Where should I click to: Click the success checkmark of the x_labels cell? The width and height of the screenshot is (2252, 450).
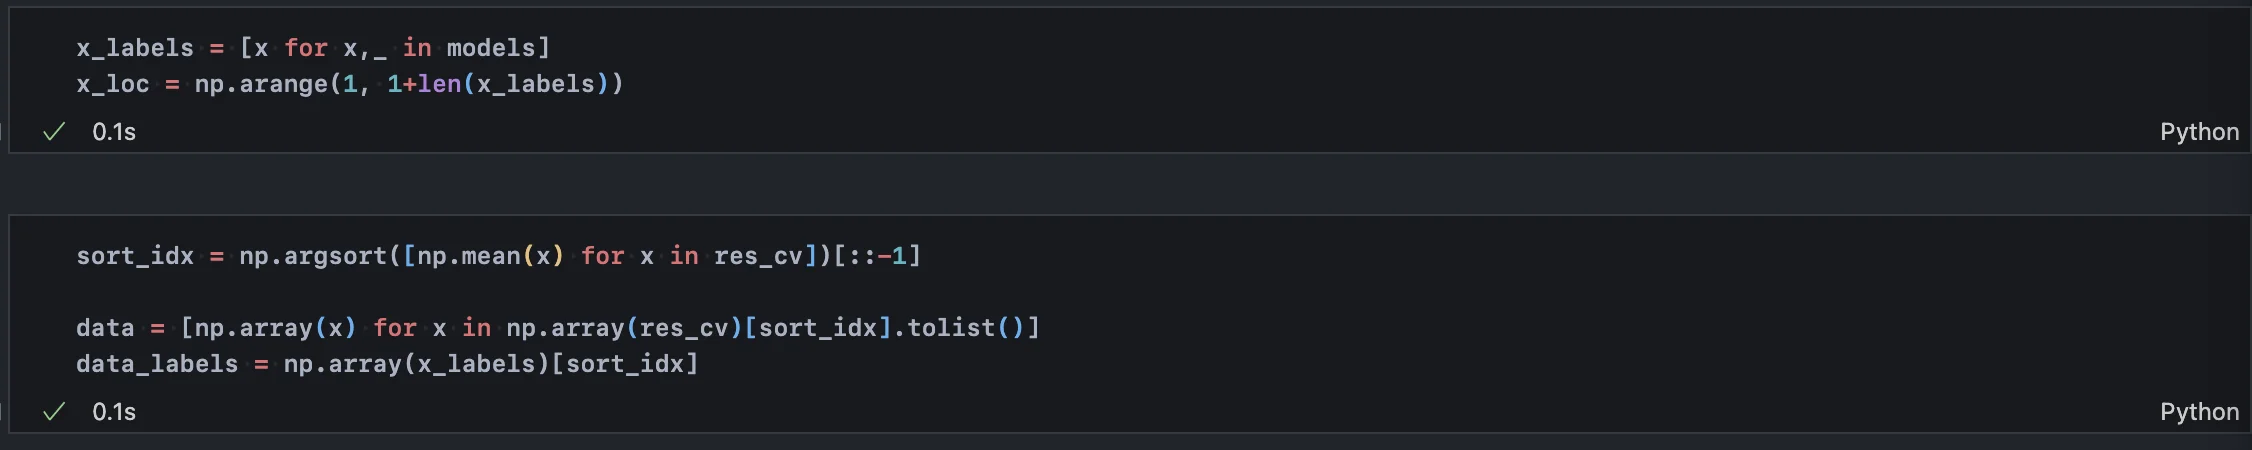coord(54,132)
